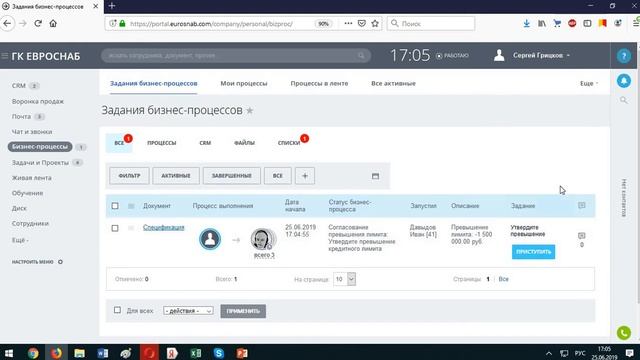This screenshot has height=360, width=640.
Task: Switch to 'Процессы в ленте' tab
Action: [319, 83]
